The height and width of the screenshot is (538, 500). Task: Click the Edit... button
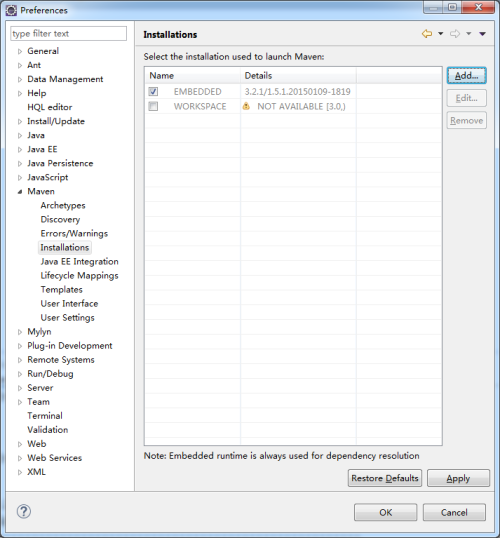coord(466,98)
